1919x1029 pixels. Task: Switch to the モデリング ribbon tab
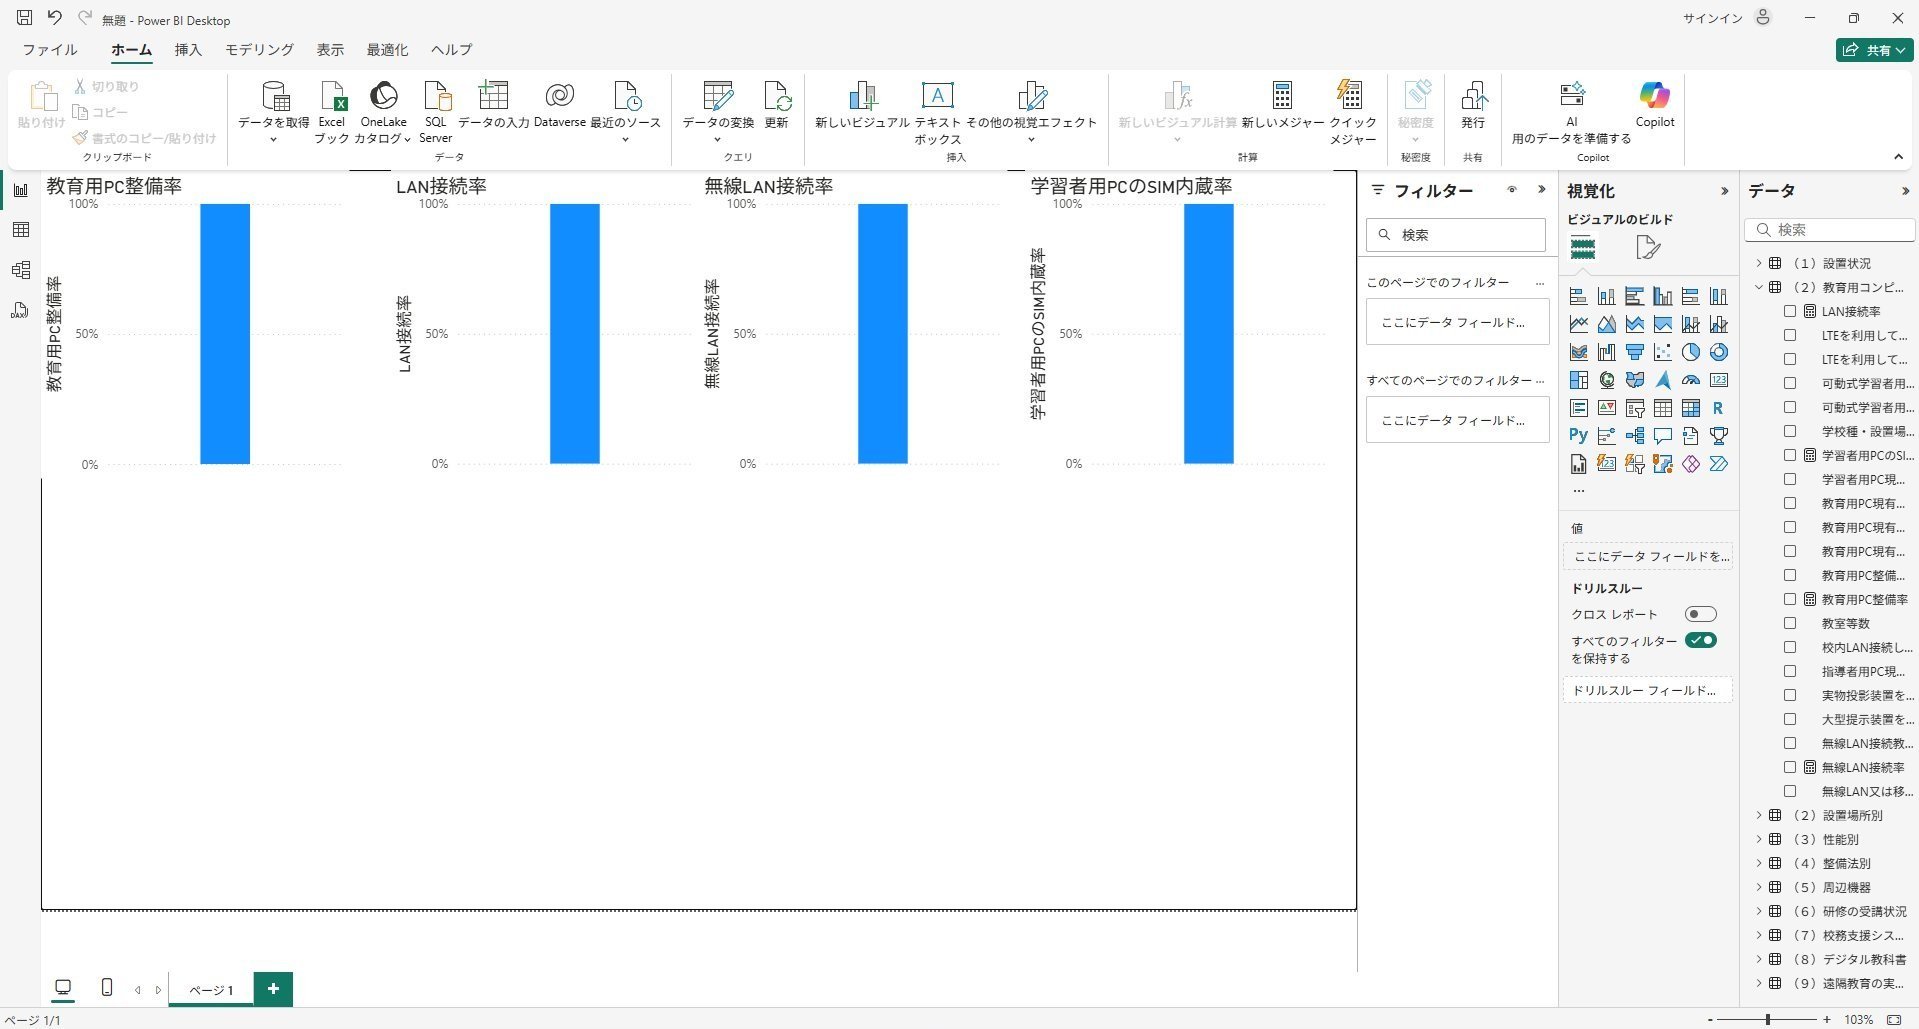click(259, 50)
